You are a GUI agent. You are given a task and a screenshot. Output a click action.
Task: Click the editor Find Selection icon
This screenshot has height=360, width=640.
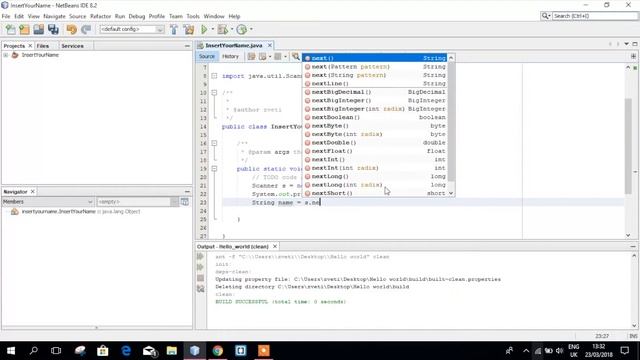[x=296, y=56]
